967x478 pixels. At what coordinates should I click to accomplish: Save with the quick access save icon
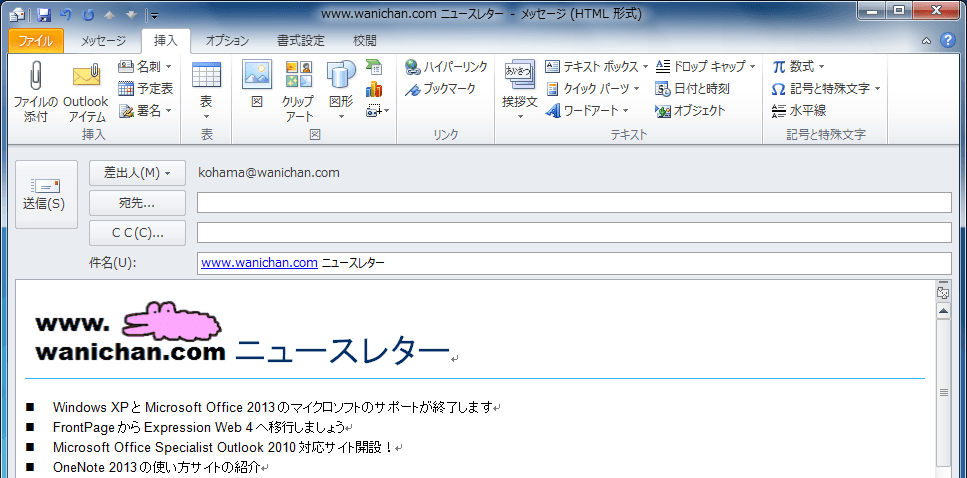[x=43, y=14]
